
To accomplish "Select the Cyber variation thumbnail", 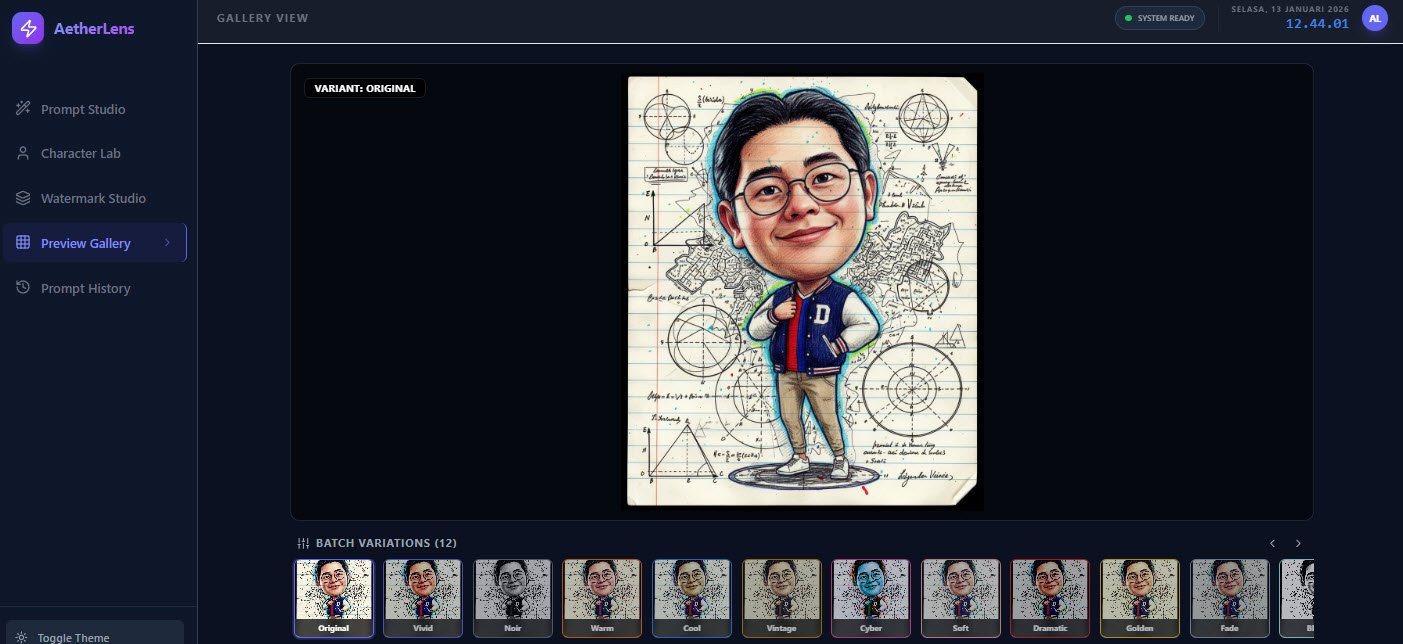I will [871, 598].
